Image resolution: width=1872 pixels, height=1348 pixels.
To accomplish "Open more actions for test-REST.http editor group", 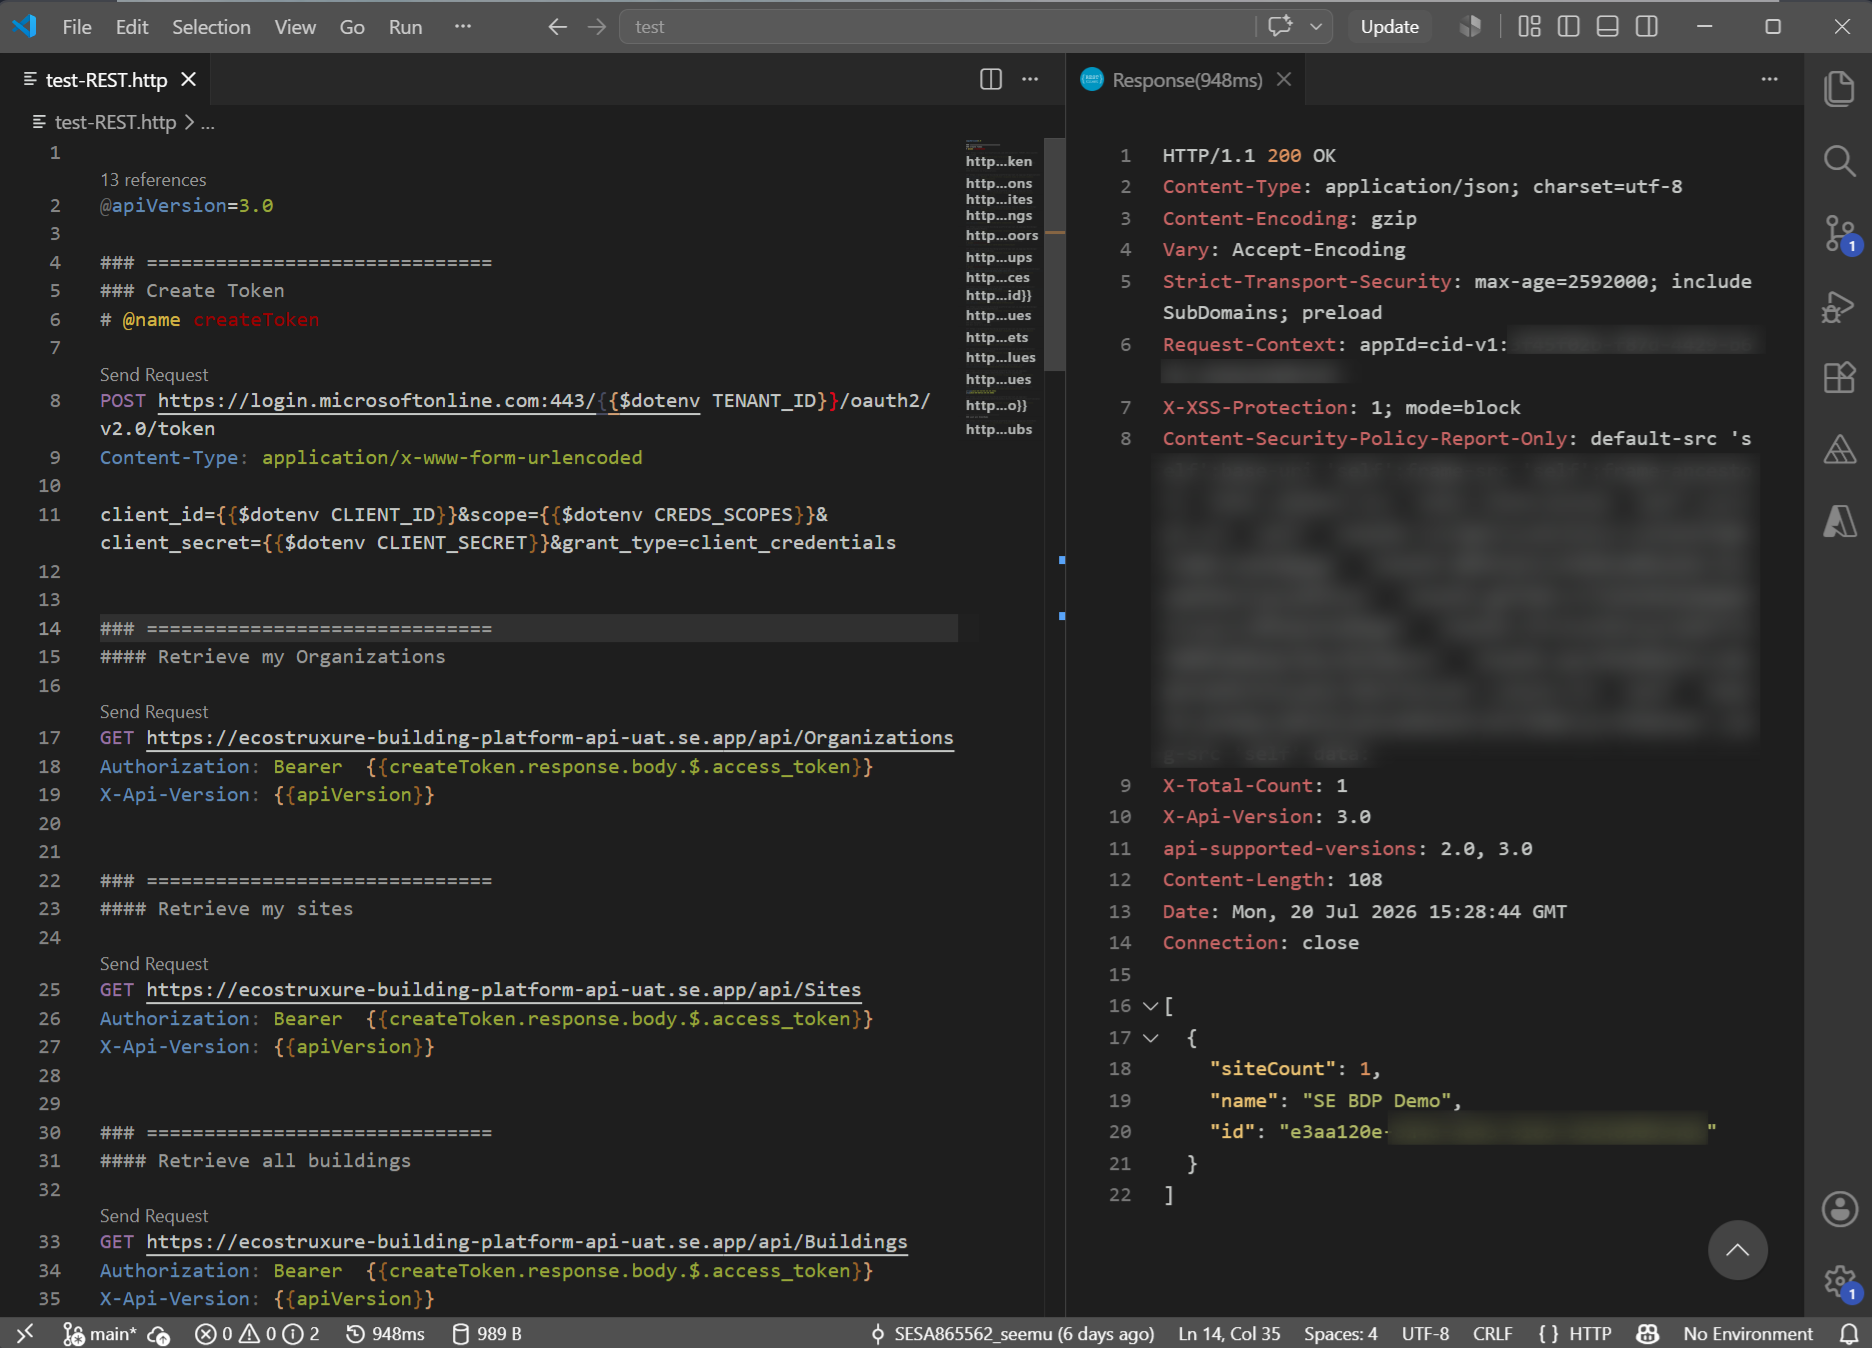I will pos(1030,80).
